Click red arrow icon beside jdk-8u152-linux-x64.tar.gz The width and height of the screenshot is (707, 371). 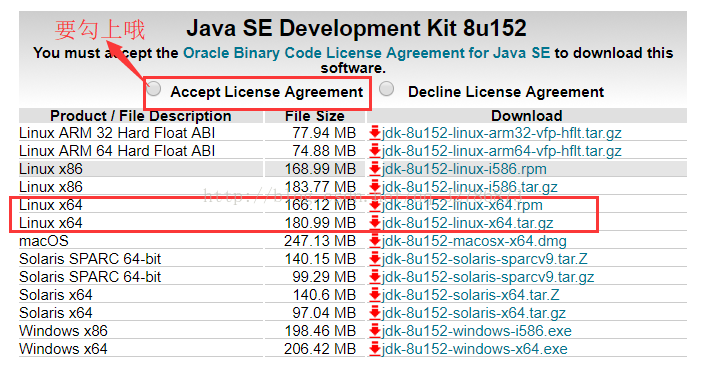[x=375, y=223]
